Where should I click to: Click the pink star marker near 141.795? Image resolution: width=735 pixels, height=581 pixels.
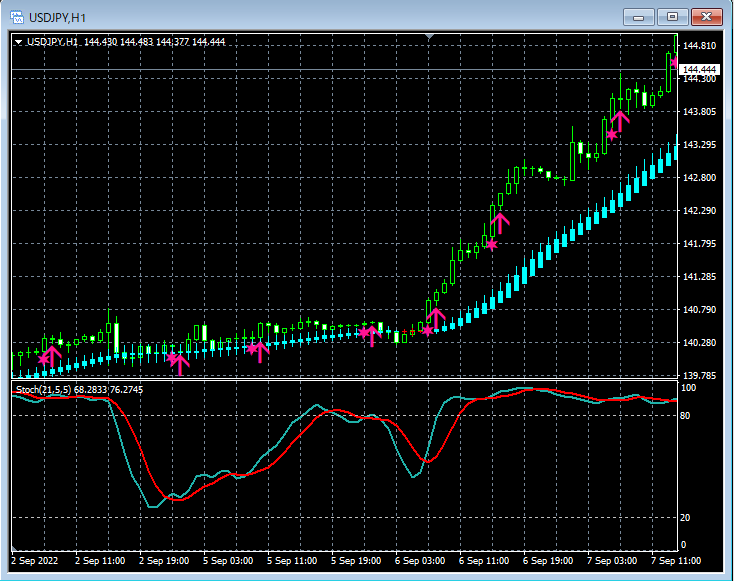click(x=491, y=244)
